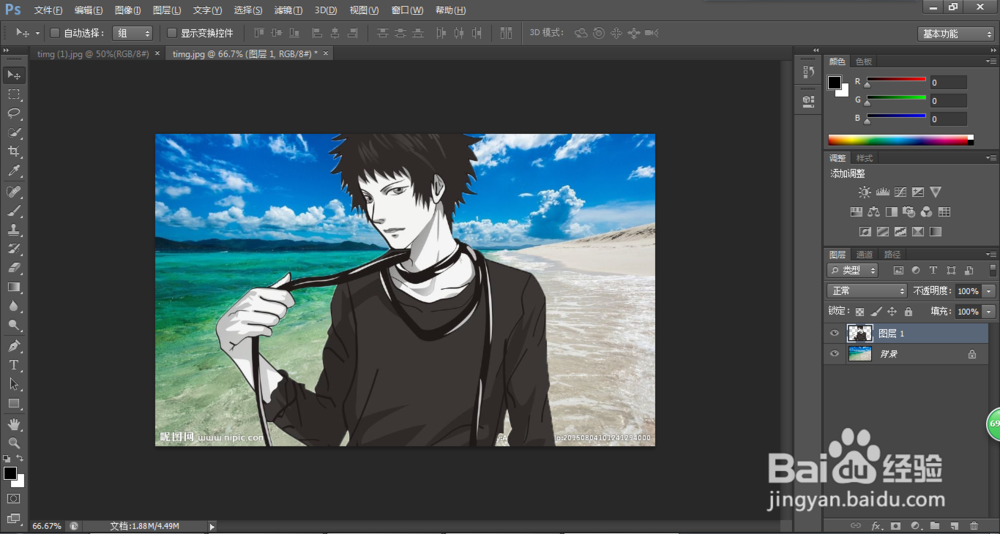1000x534 pixels.
Task: Select the Clone Stamp tool
Action: coord(14,230)
